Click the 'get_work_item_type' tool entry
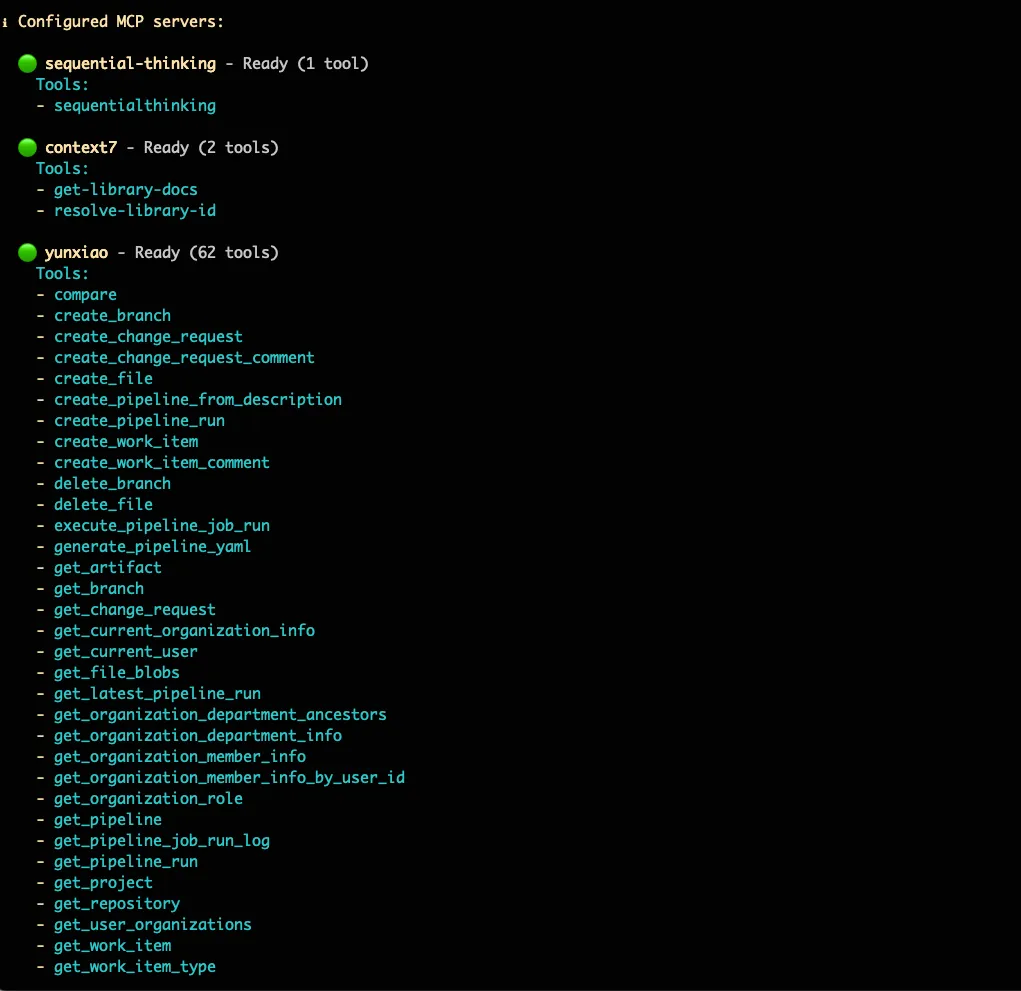Viewport: 1021px width, 991px height. (x=135, y=968)
